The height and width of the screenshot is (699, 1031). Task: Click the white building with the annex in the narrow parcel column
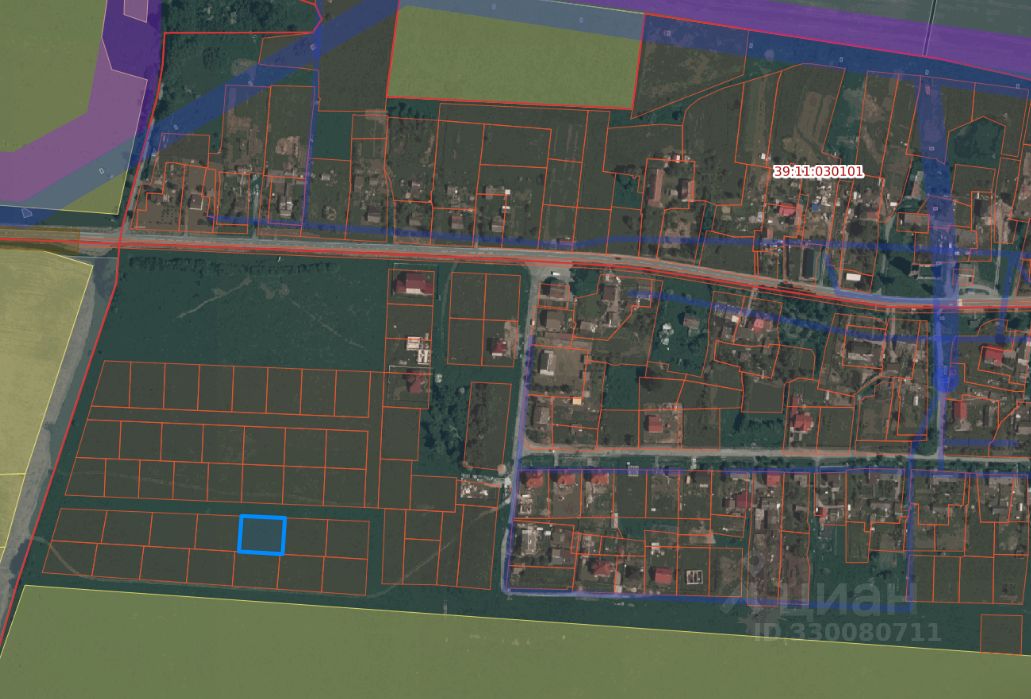coord(419,349)
